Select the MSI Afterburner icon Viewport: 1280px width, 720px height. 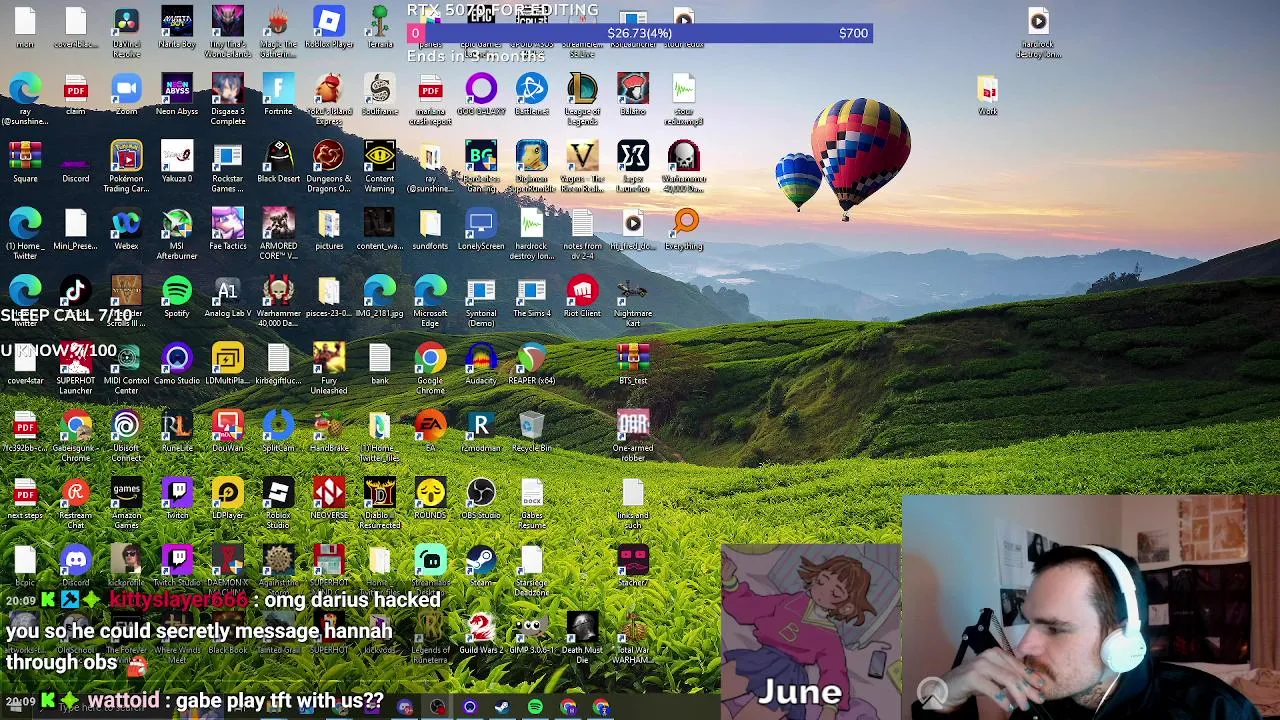tap(177, 233)
